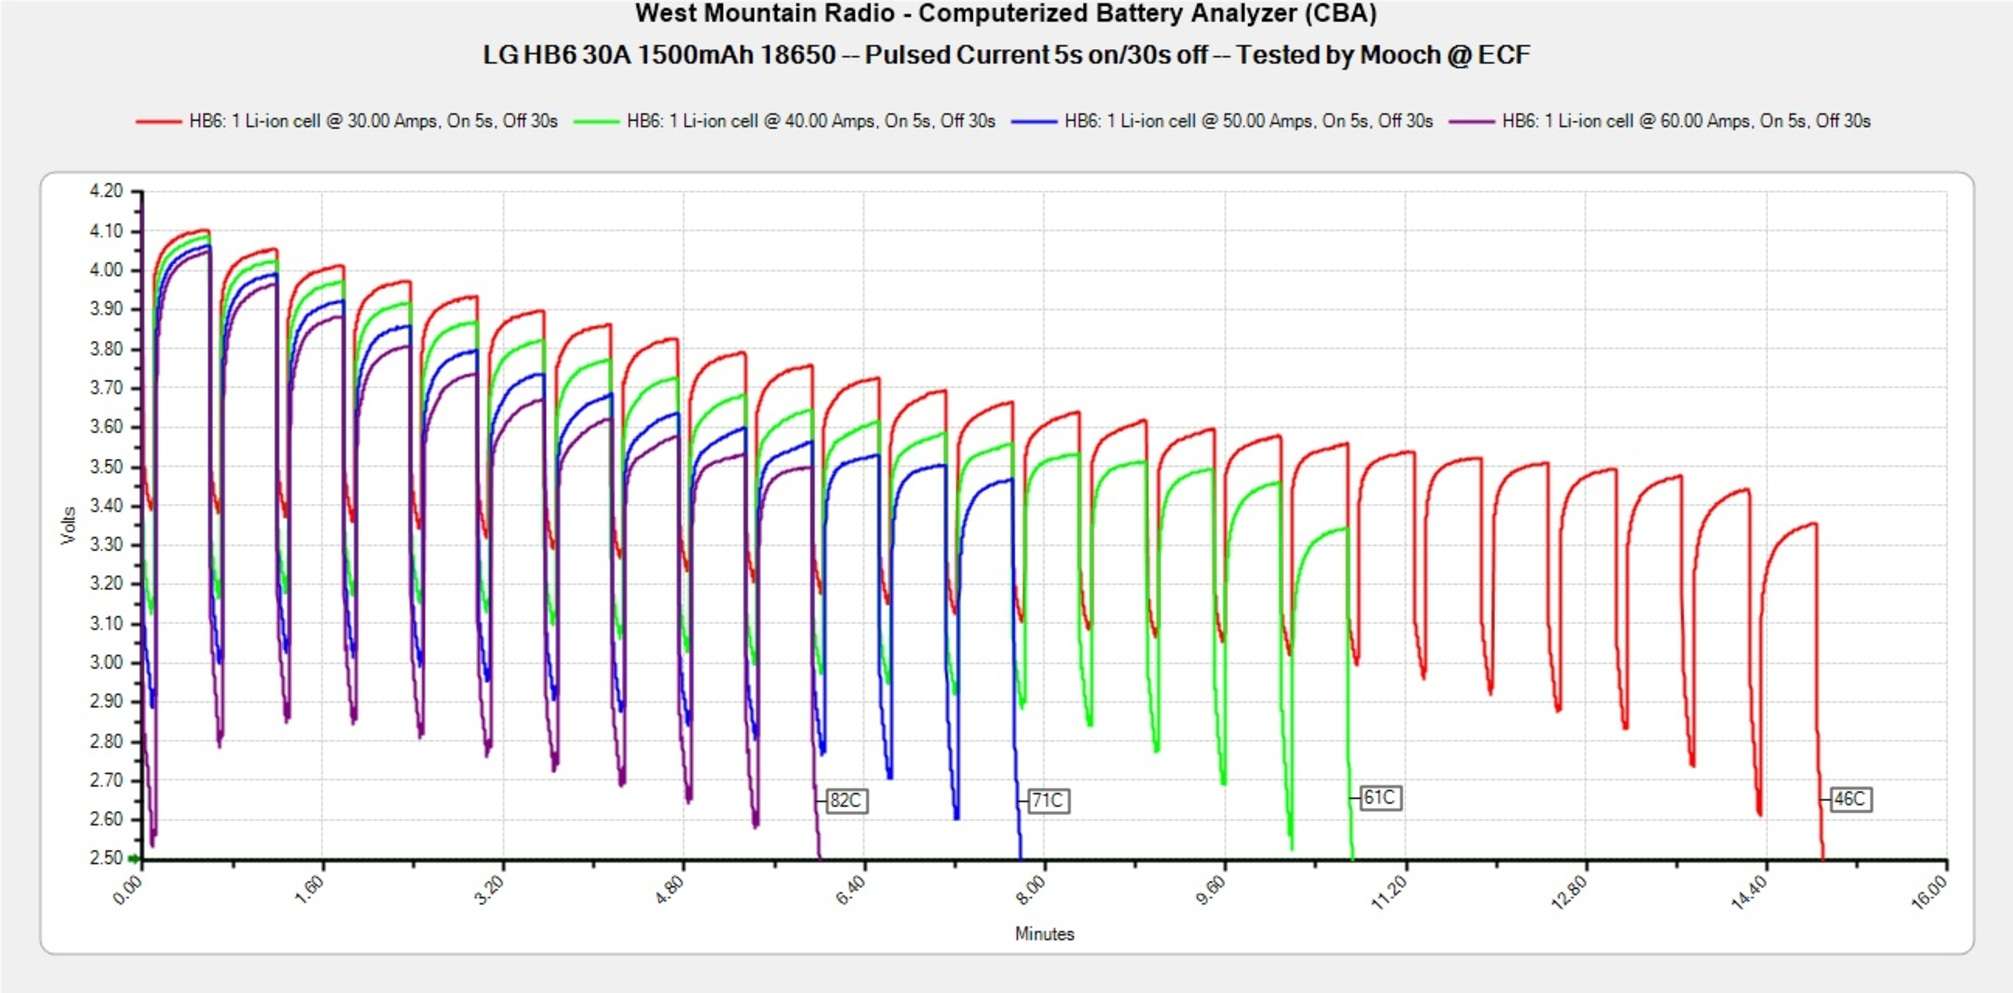Select the 40.00 Amps legend text entry

[x=810, y=121]
